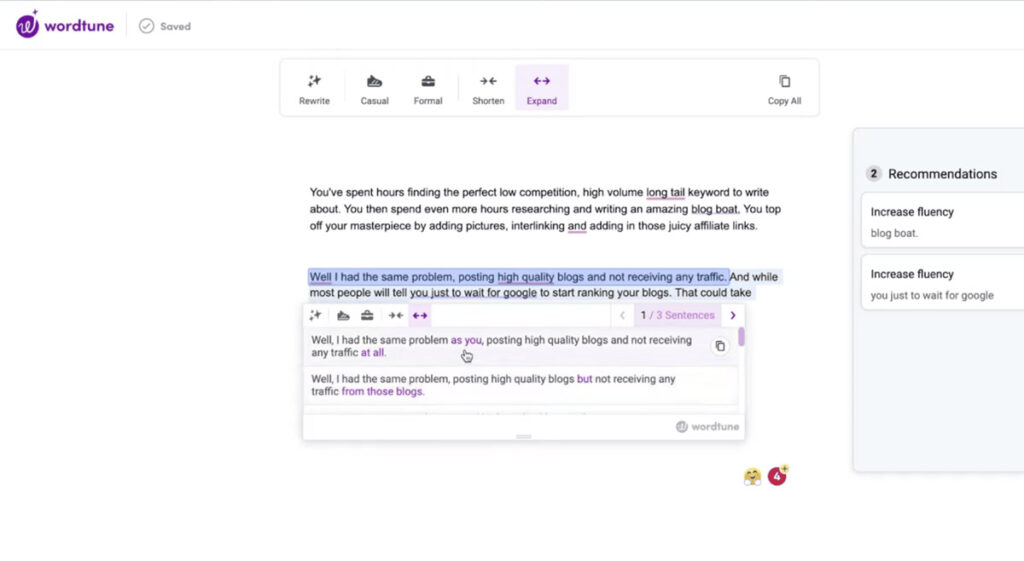Choose the Expand tool in top toolbar
1024x561 pixels.
(x=541, y=88)
